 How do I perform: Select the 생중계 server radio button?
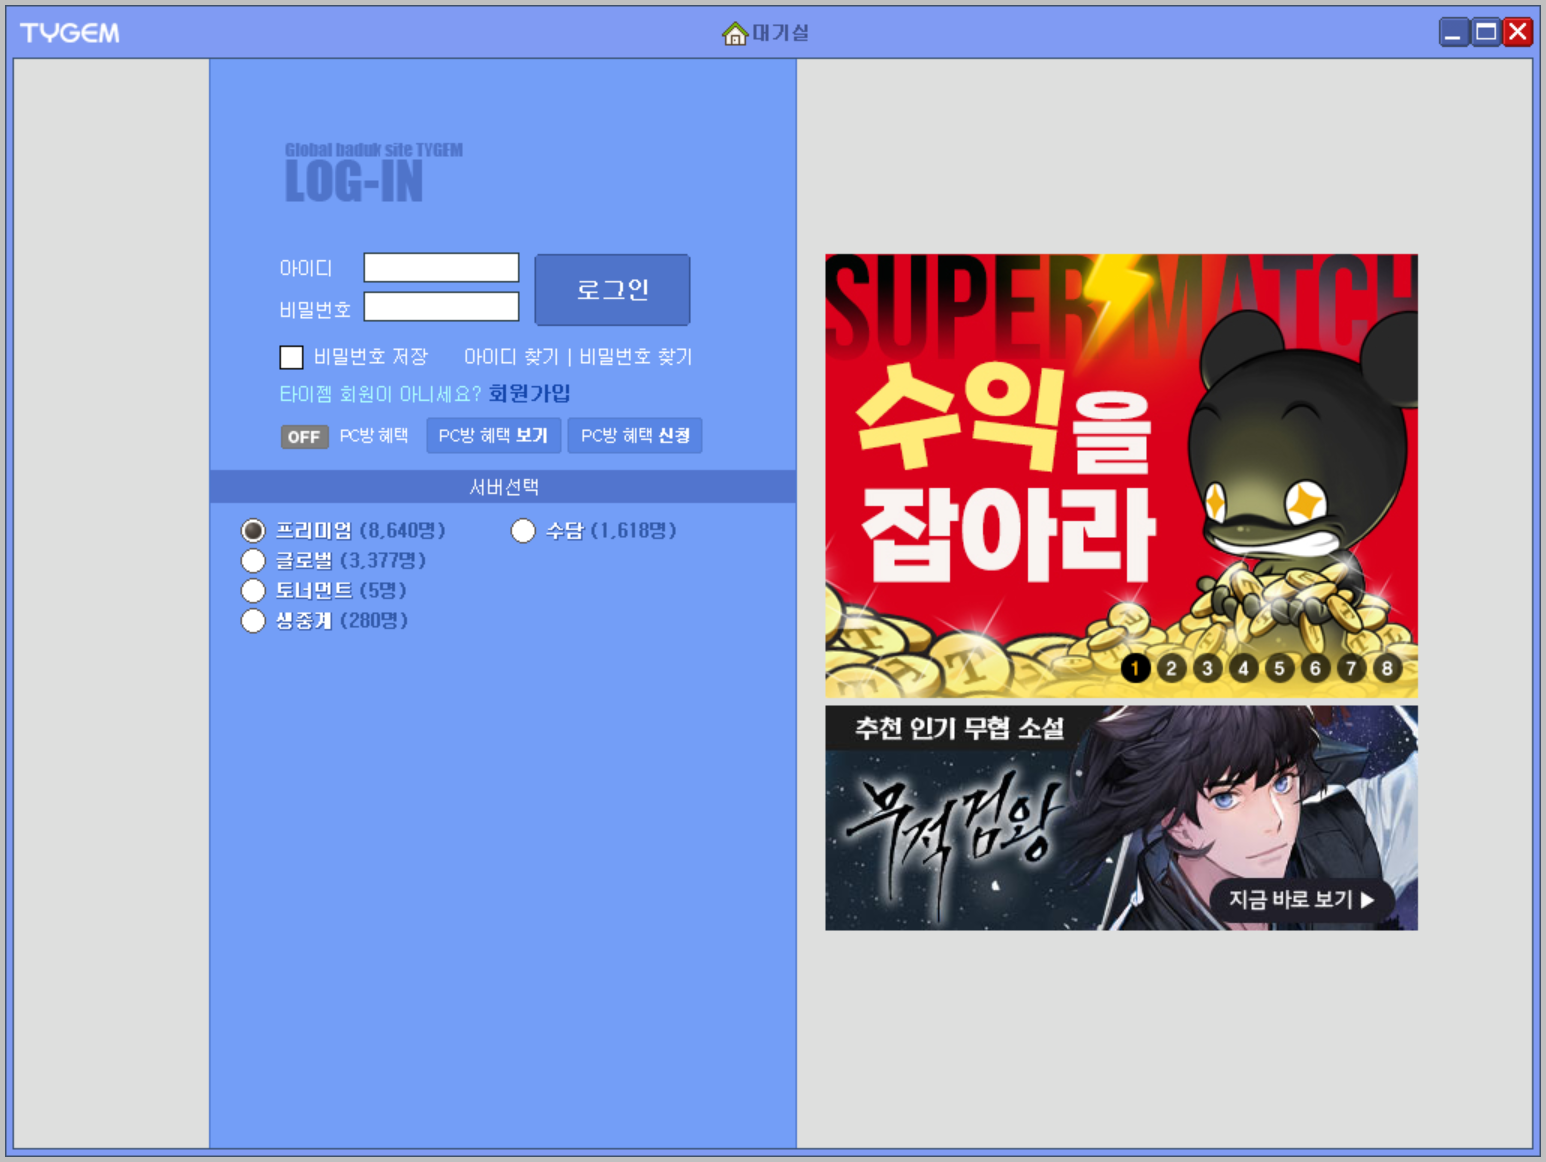point(253,620)
